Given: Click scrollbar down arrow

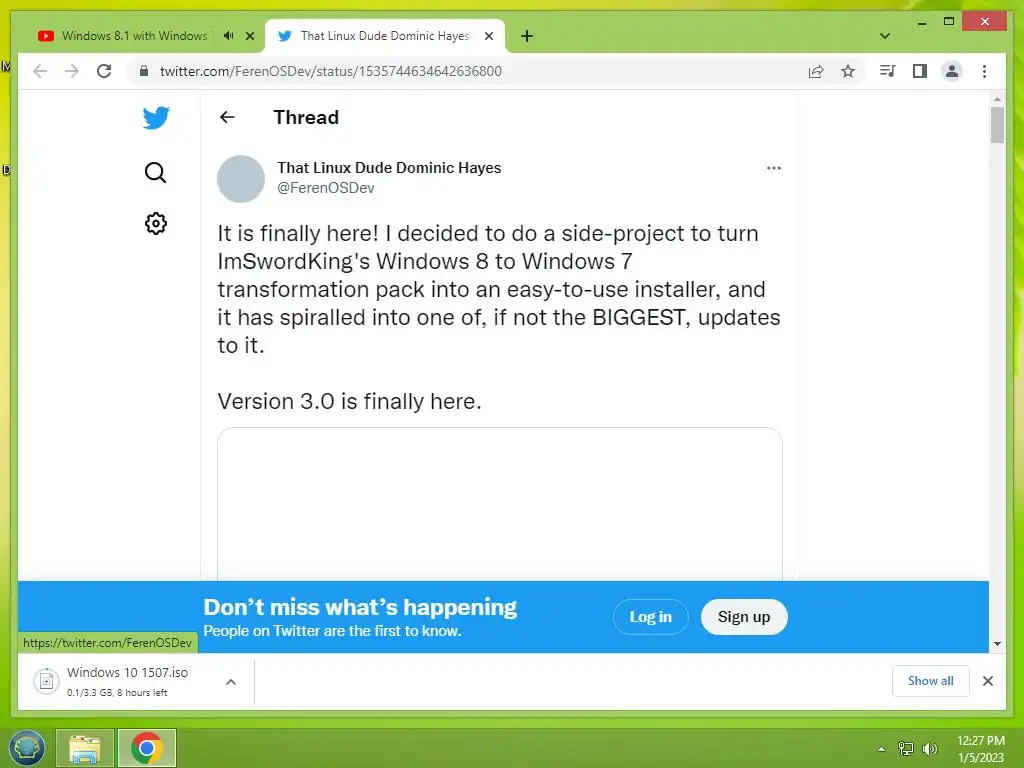Looking at the screenshot, I should pos(997,644).
